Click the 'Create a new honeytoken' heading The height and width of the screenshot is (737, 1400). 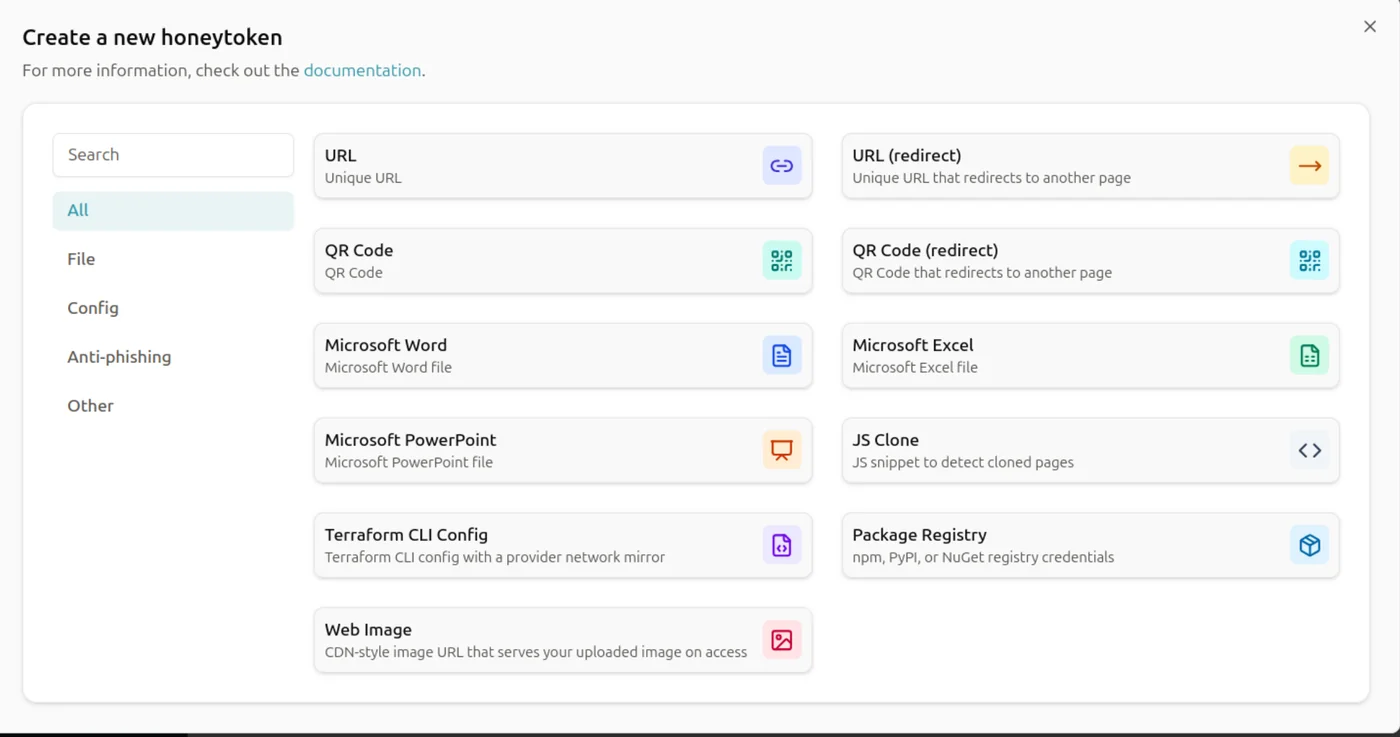click(152, 37)
